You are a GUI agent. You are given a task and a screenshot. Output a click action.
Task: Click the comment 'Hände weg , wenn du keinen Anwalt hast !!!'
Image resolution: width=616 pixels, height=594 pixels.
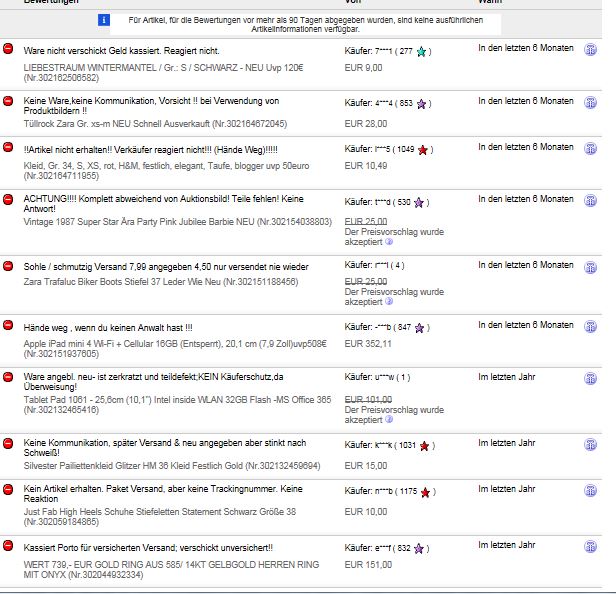(108, 328)
